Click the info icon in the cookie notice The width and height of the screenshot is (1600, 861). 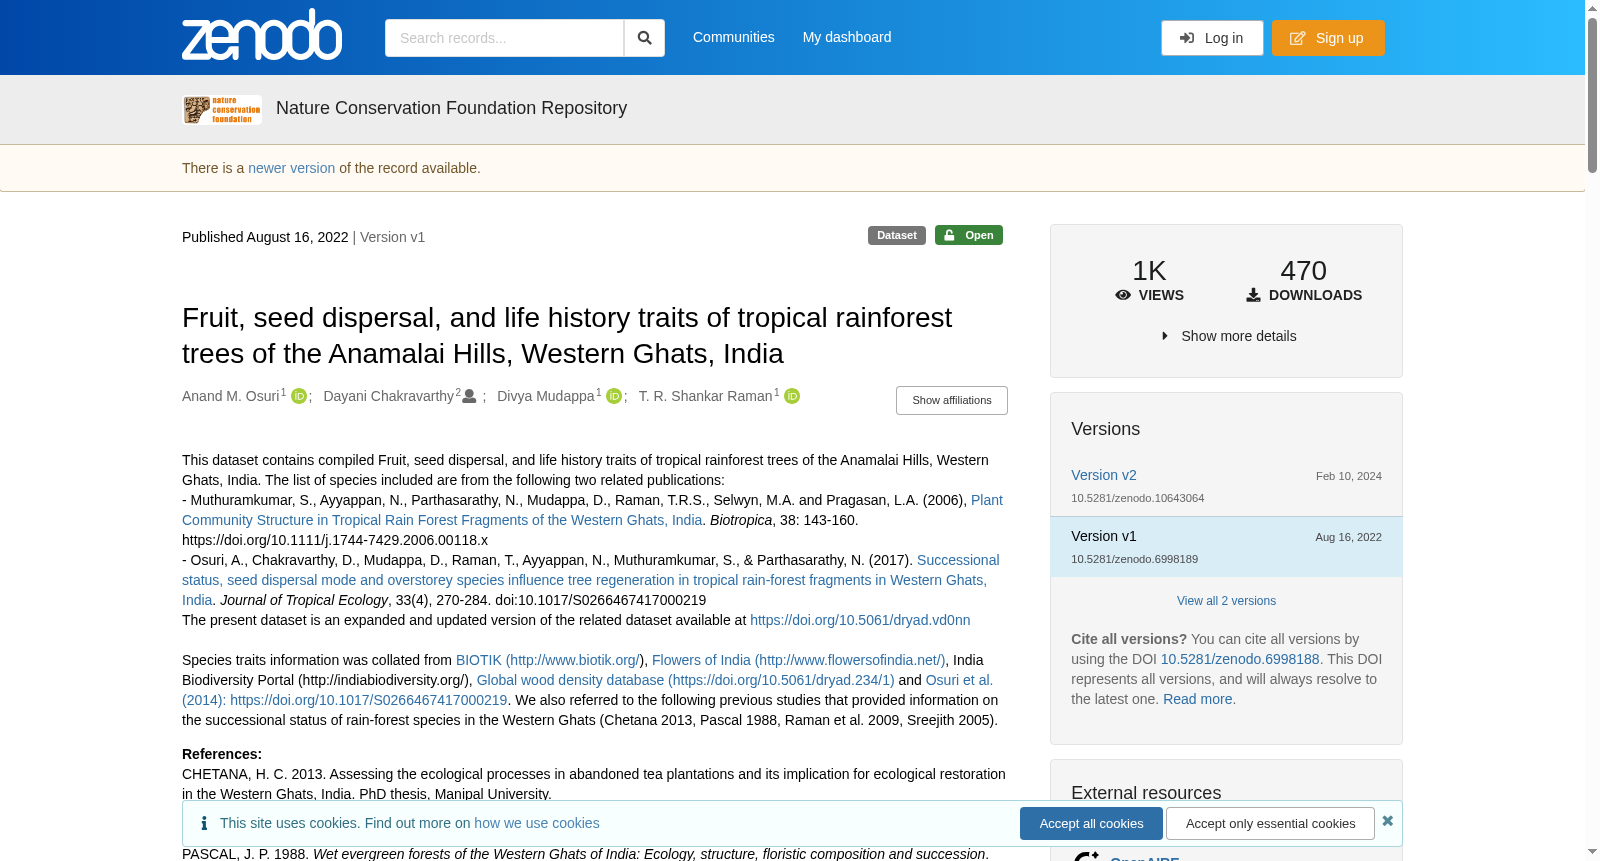[x=204, y=823]
